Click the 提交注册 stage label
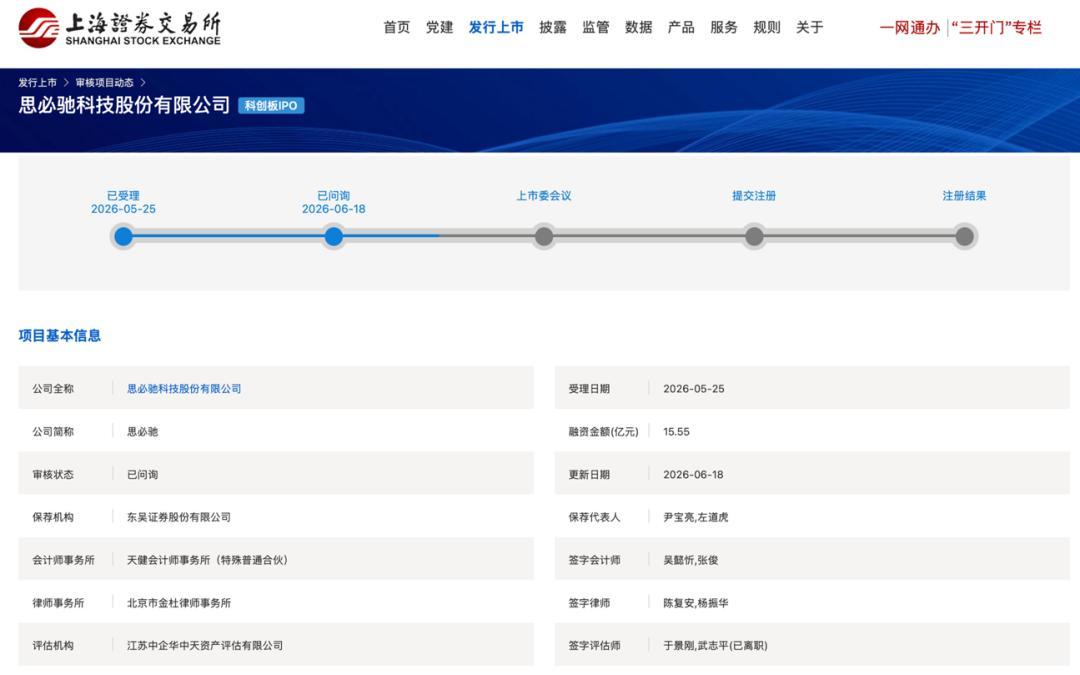 pos(754,196)
